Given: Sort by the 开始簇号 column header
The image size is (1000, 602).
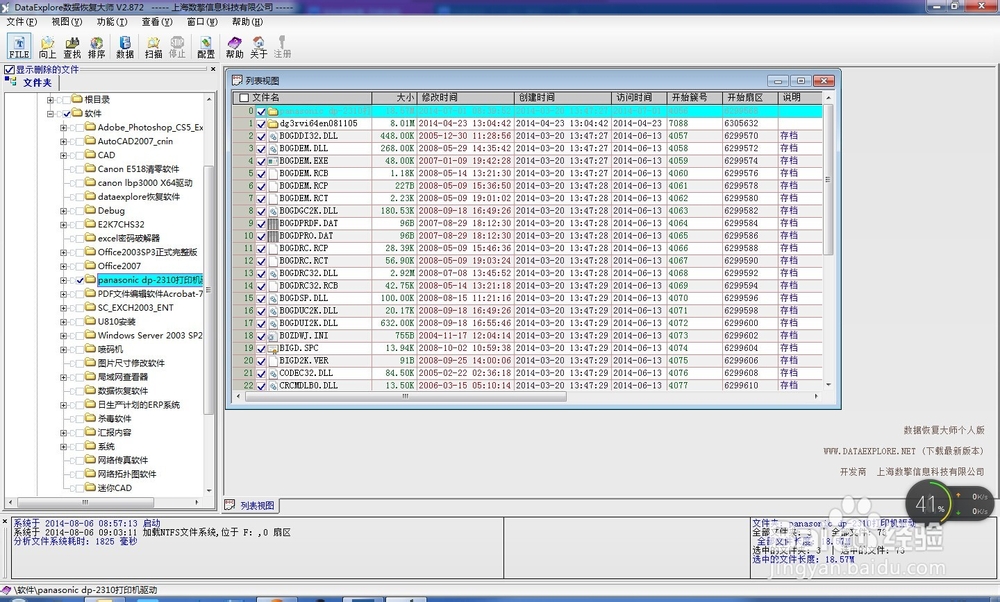Looking at the screenshot, I should tap(694, 98).
